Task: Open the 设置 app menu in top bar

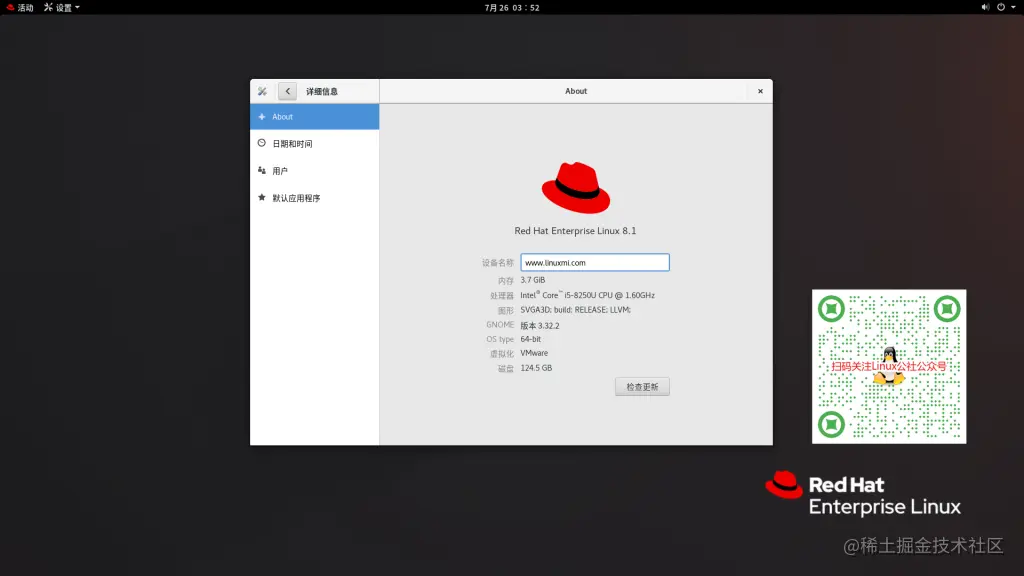Action: (61, 7)
